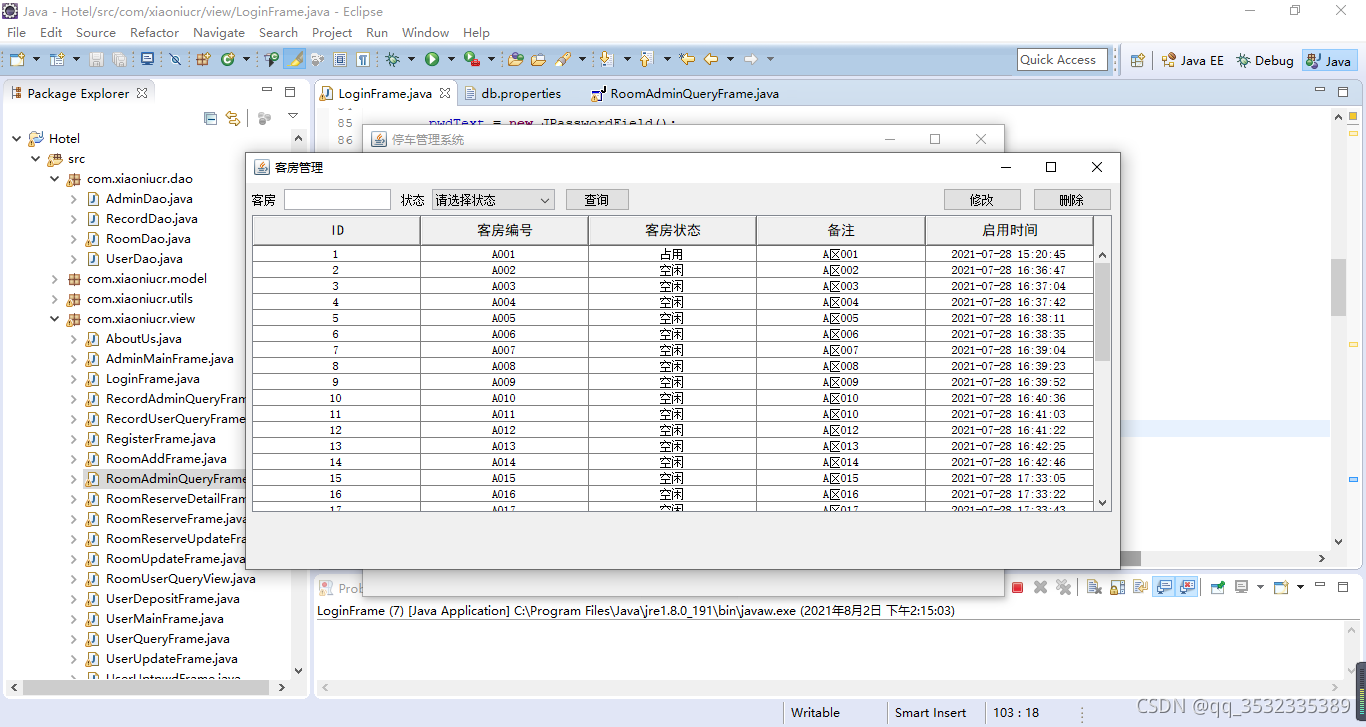Click the Show Whitespace Characters pilcrow icon
This screenshot has width=1366, height=727.
point(362,59)
